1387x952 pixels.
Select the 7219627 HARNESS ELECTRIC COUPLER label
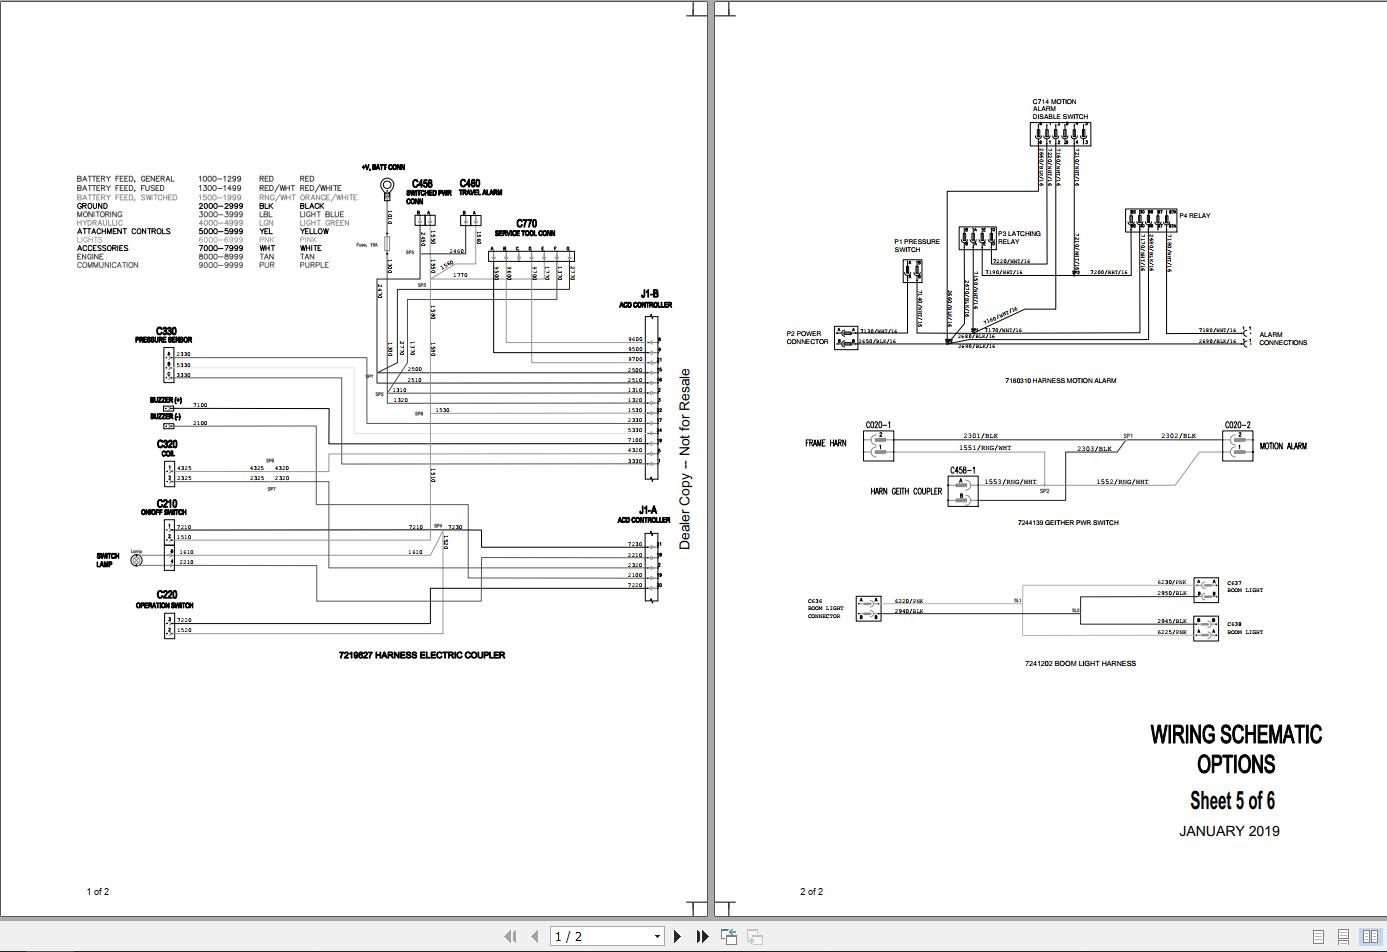click(x=420, y=654)
